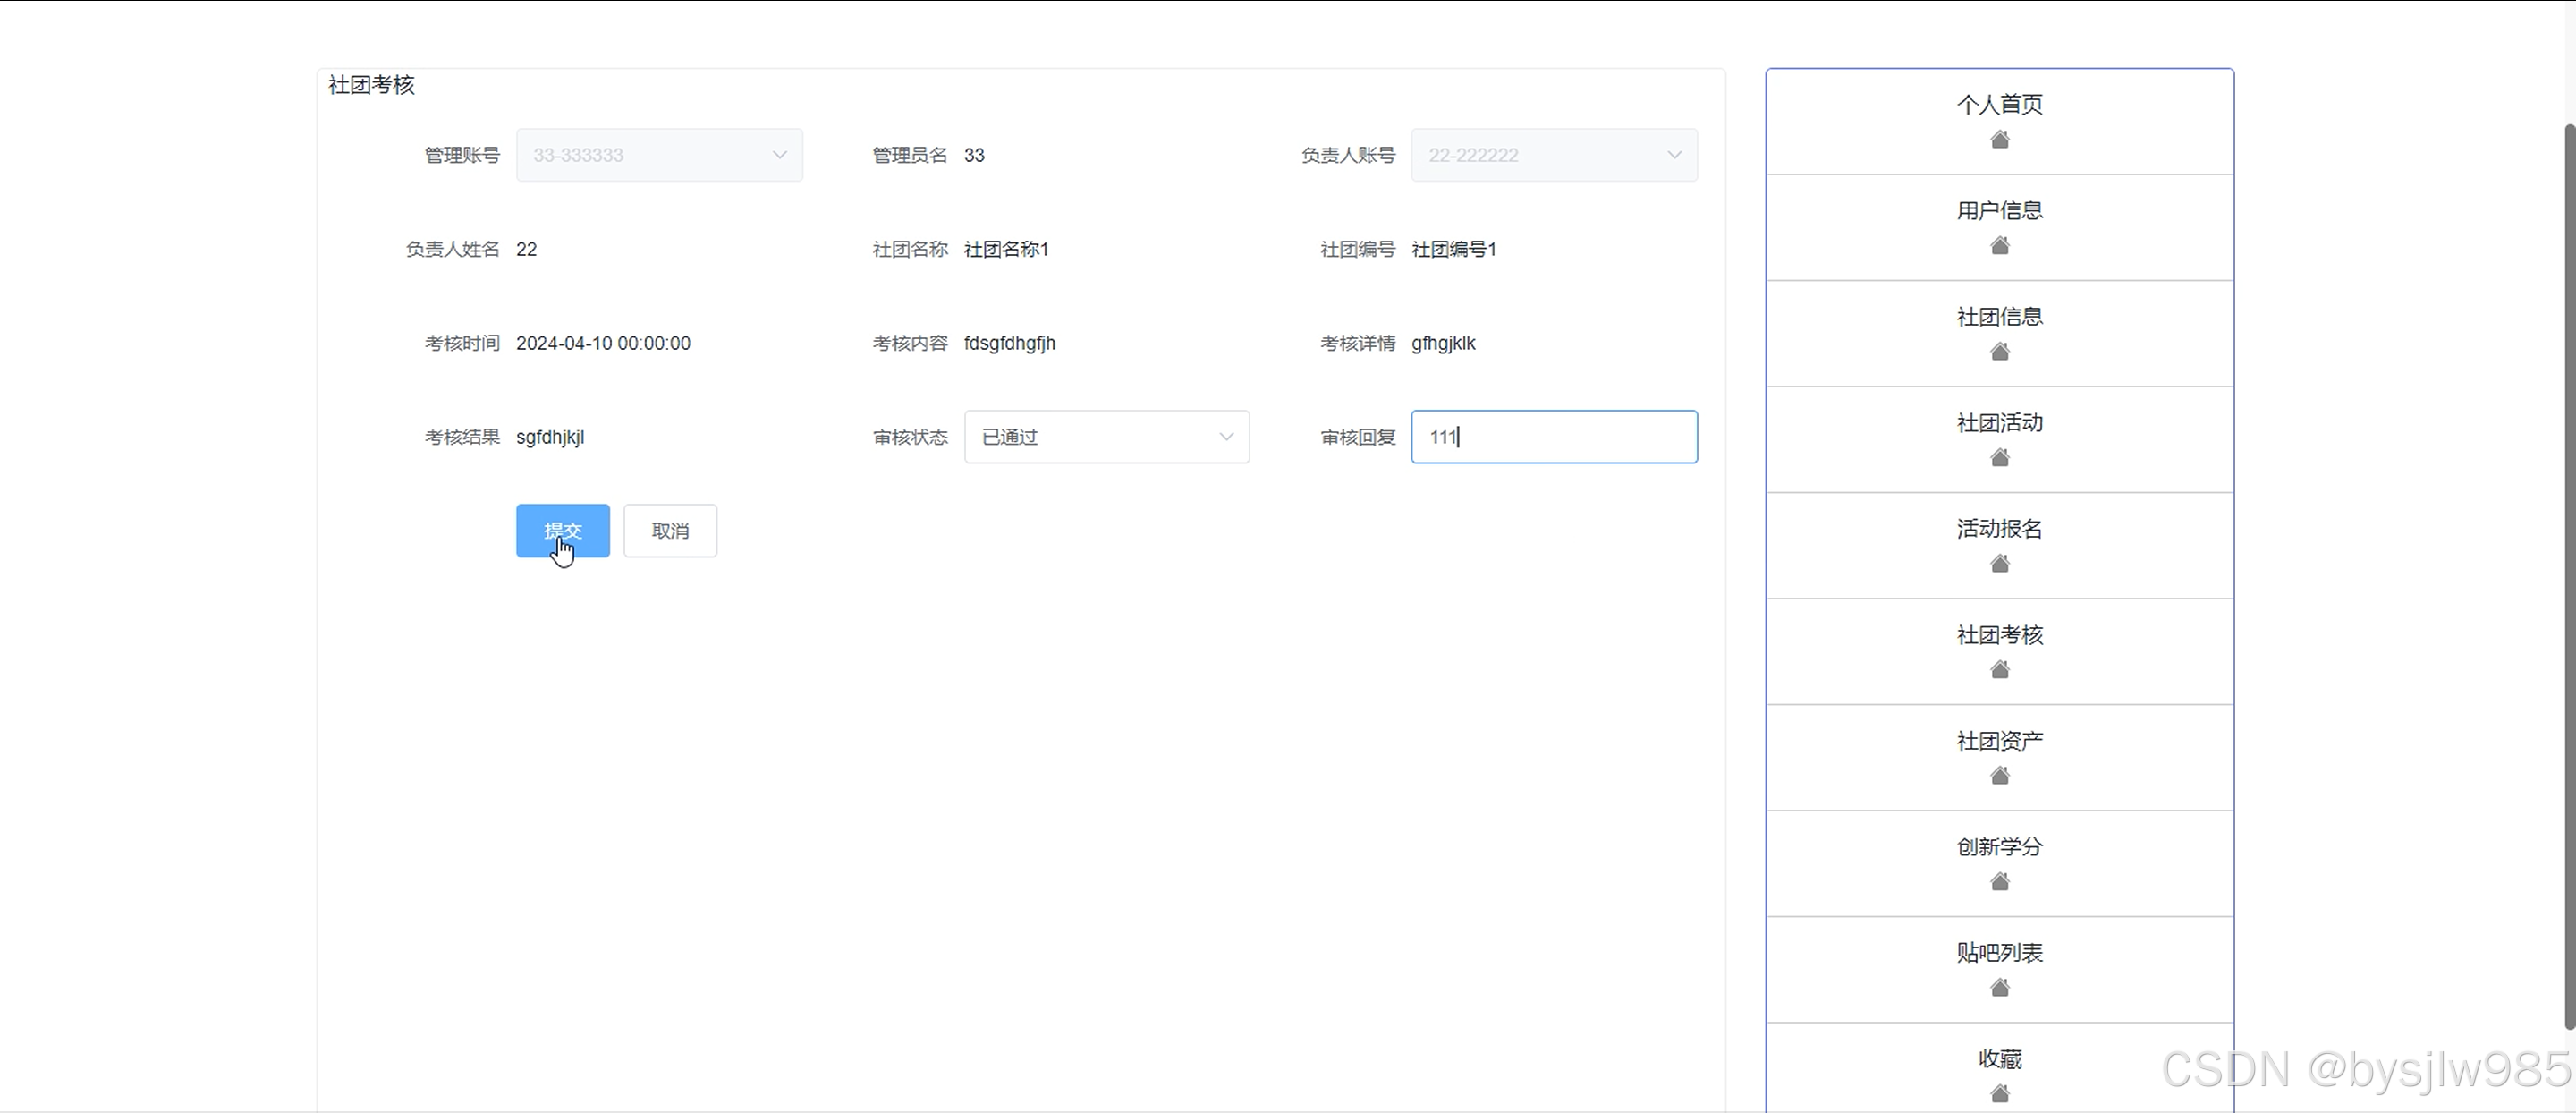The width and height of the screenshot is (2576, 1113).
Task: Click the 管理员名 value 33
Action: point(974,155)
